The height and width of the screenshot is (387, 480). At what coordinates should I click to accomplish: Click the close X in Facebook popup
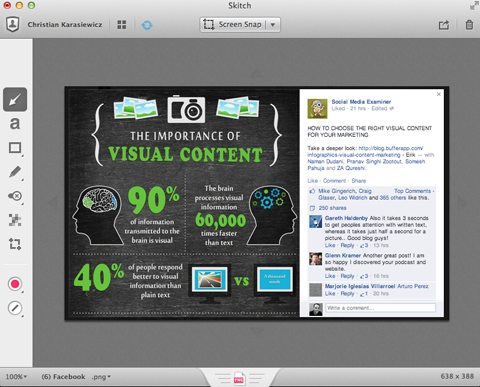click(x=439, y=94)
